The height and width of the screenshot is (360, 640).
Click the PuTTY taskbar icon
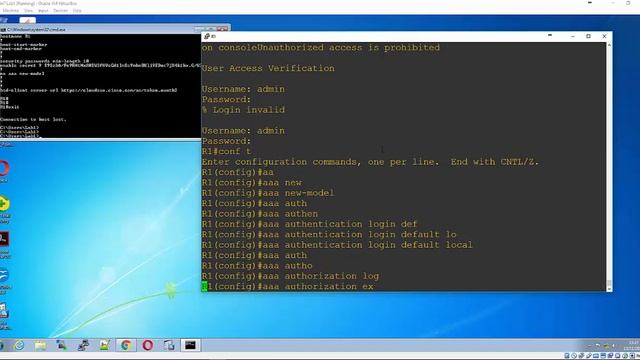[x=83, y=345]
